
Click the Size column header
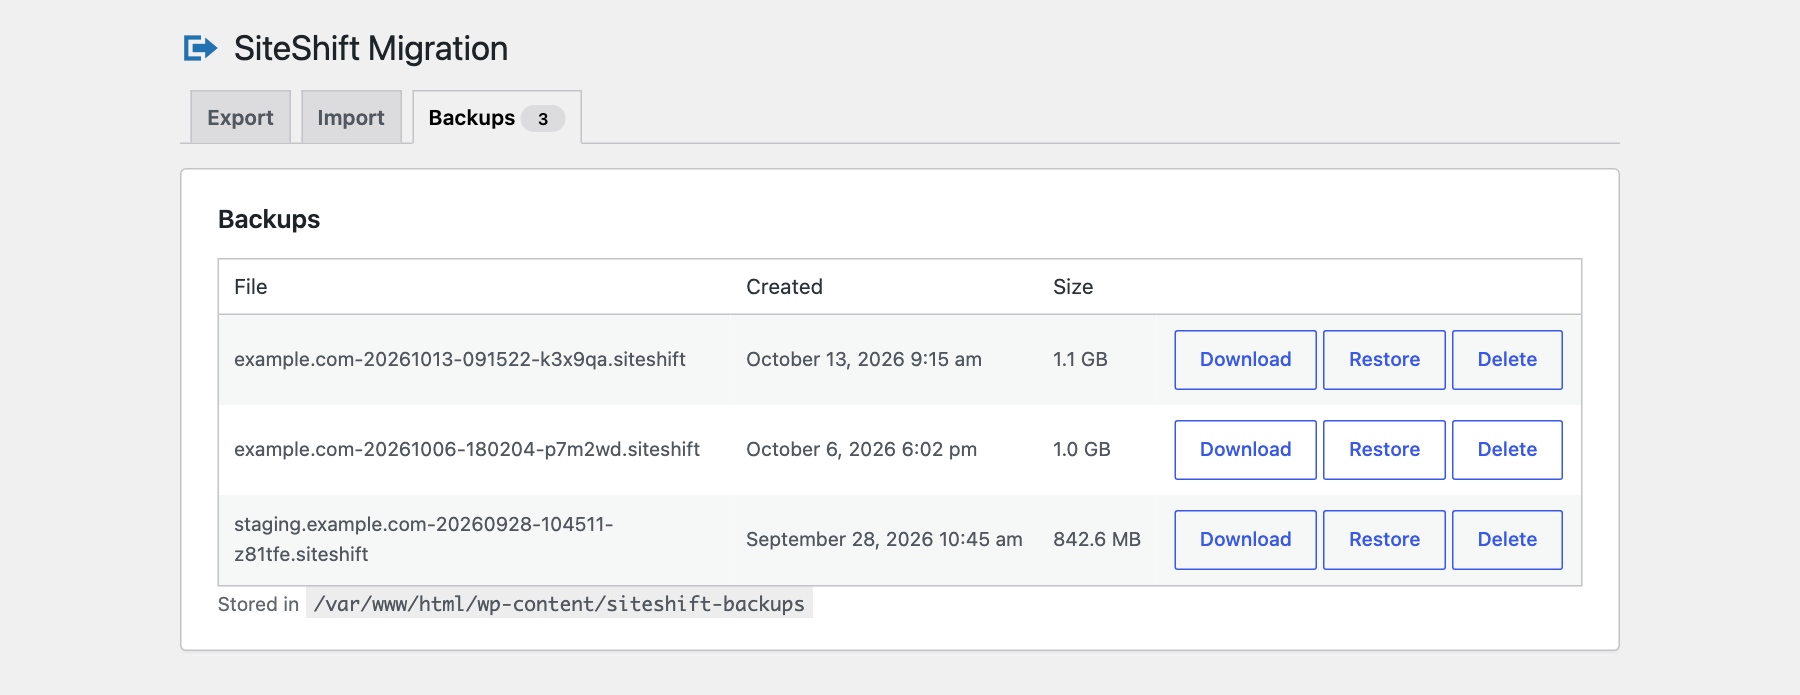(1073, 287)
